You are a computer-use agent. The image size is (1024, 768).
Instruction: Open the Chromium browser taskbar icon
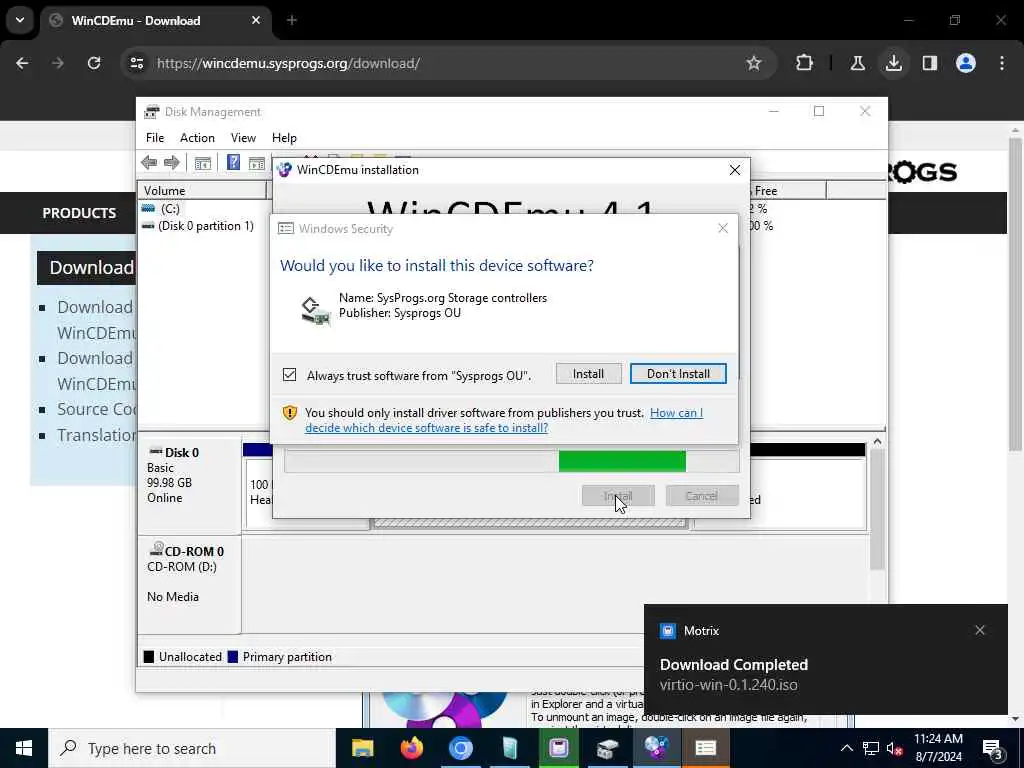tap(460, 748)
